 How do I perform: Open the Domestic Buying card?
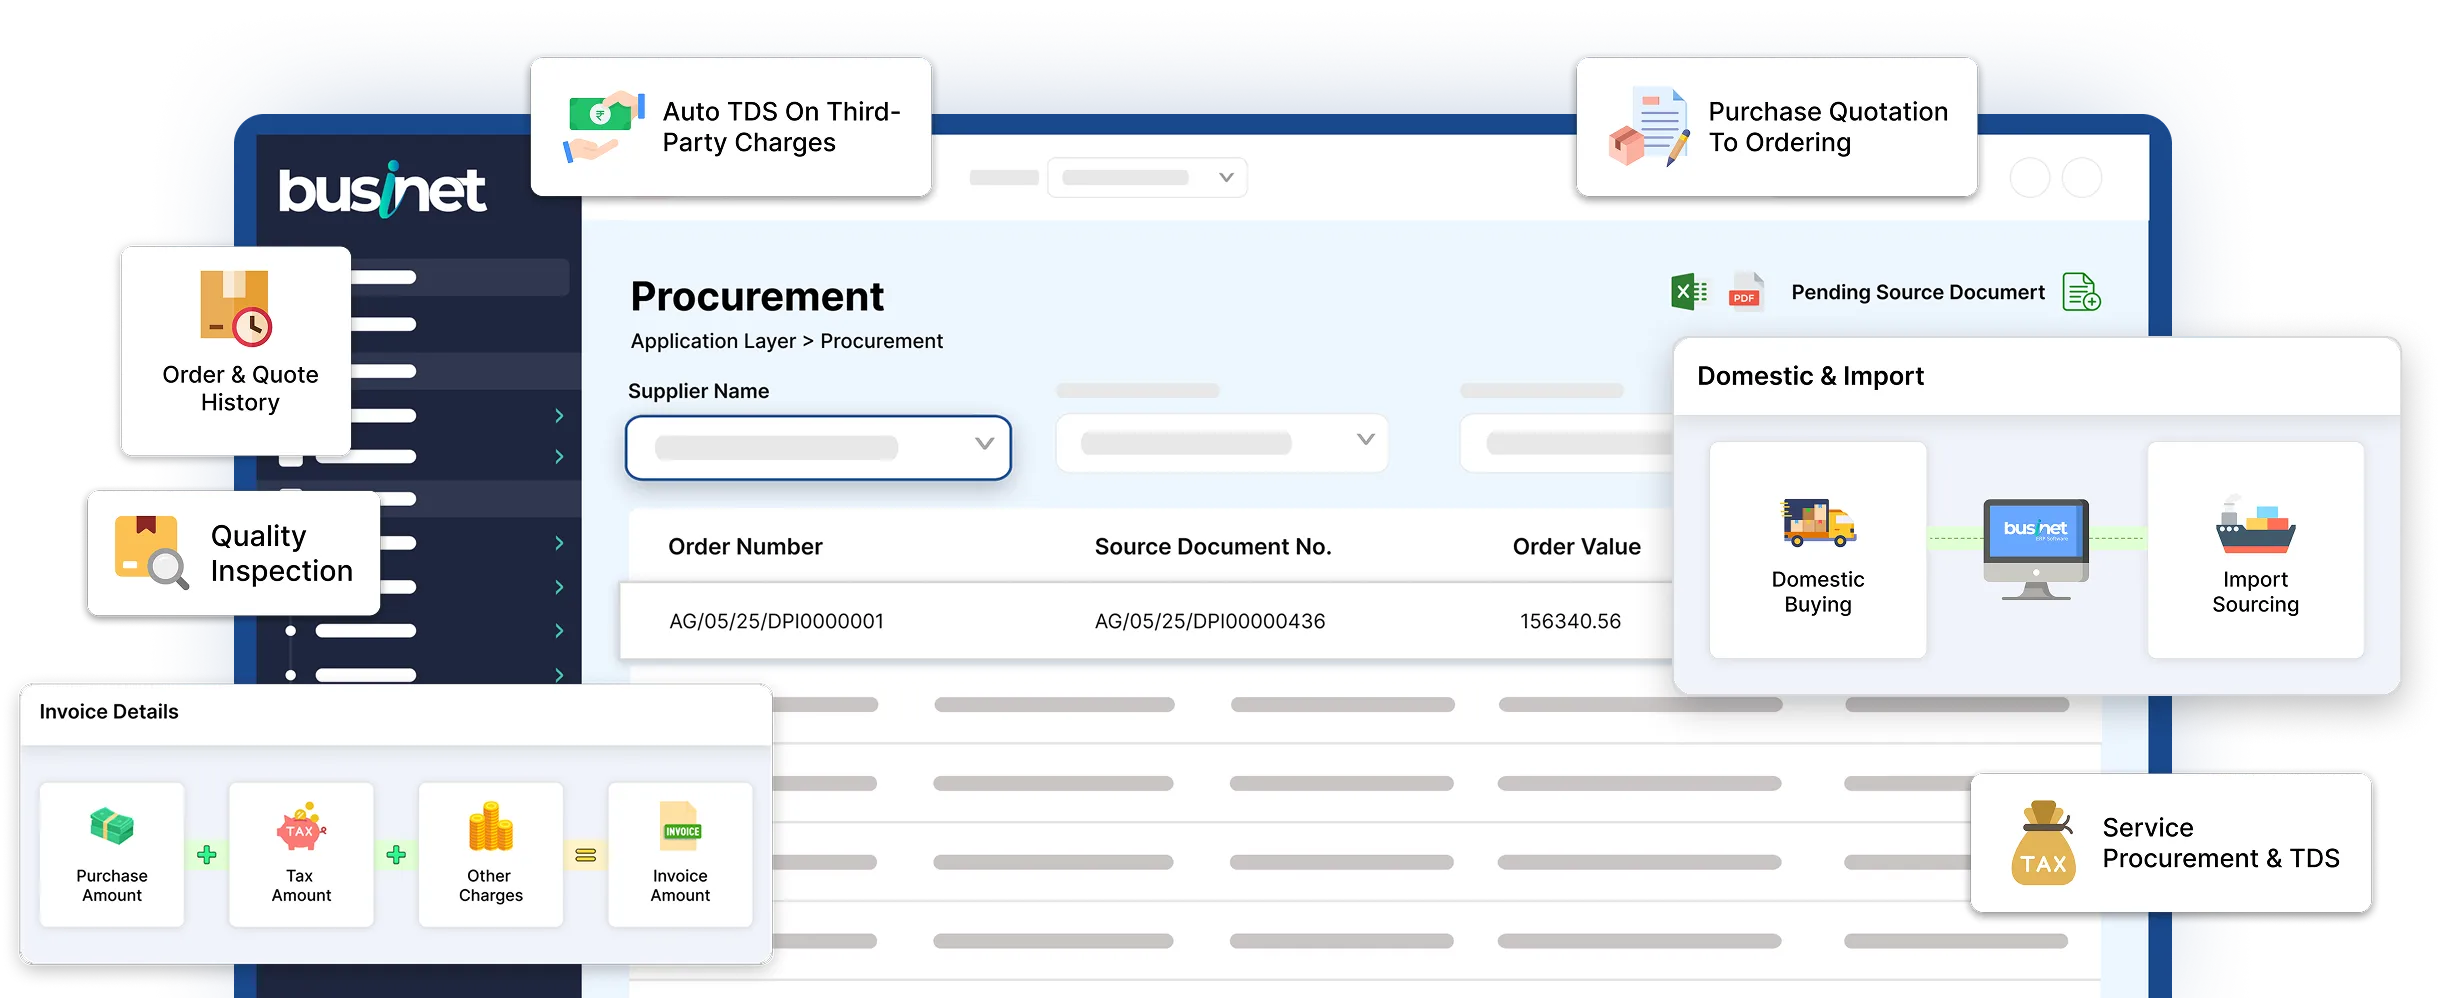[1818, 550]
